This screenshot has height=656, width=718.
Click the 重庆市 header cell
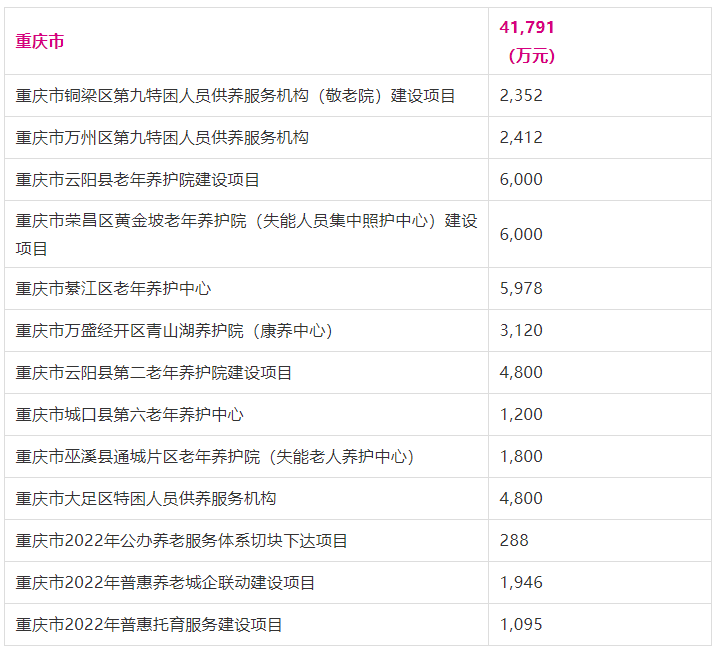tap(40, 42)
